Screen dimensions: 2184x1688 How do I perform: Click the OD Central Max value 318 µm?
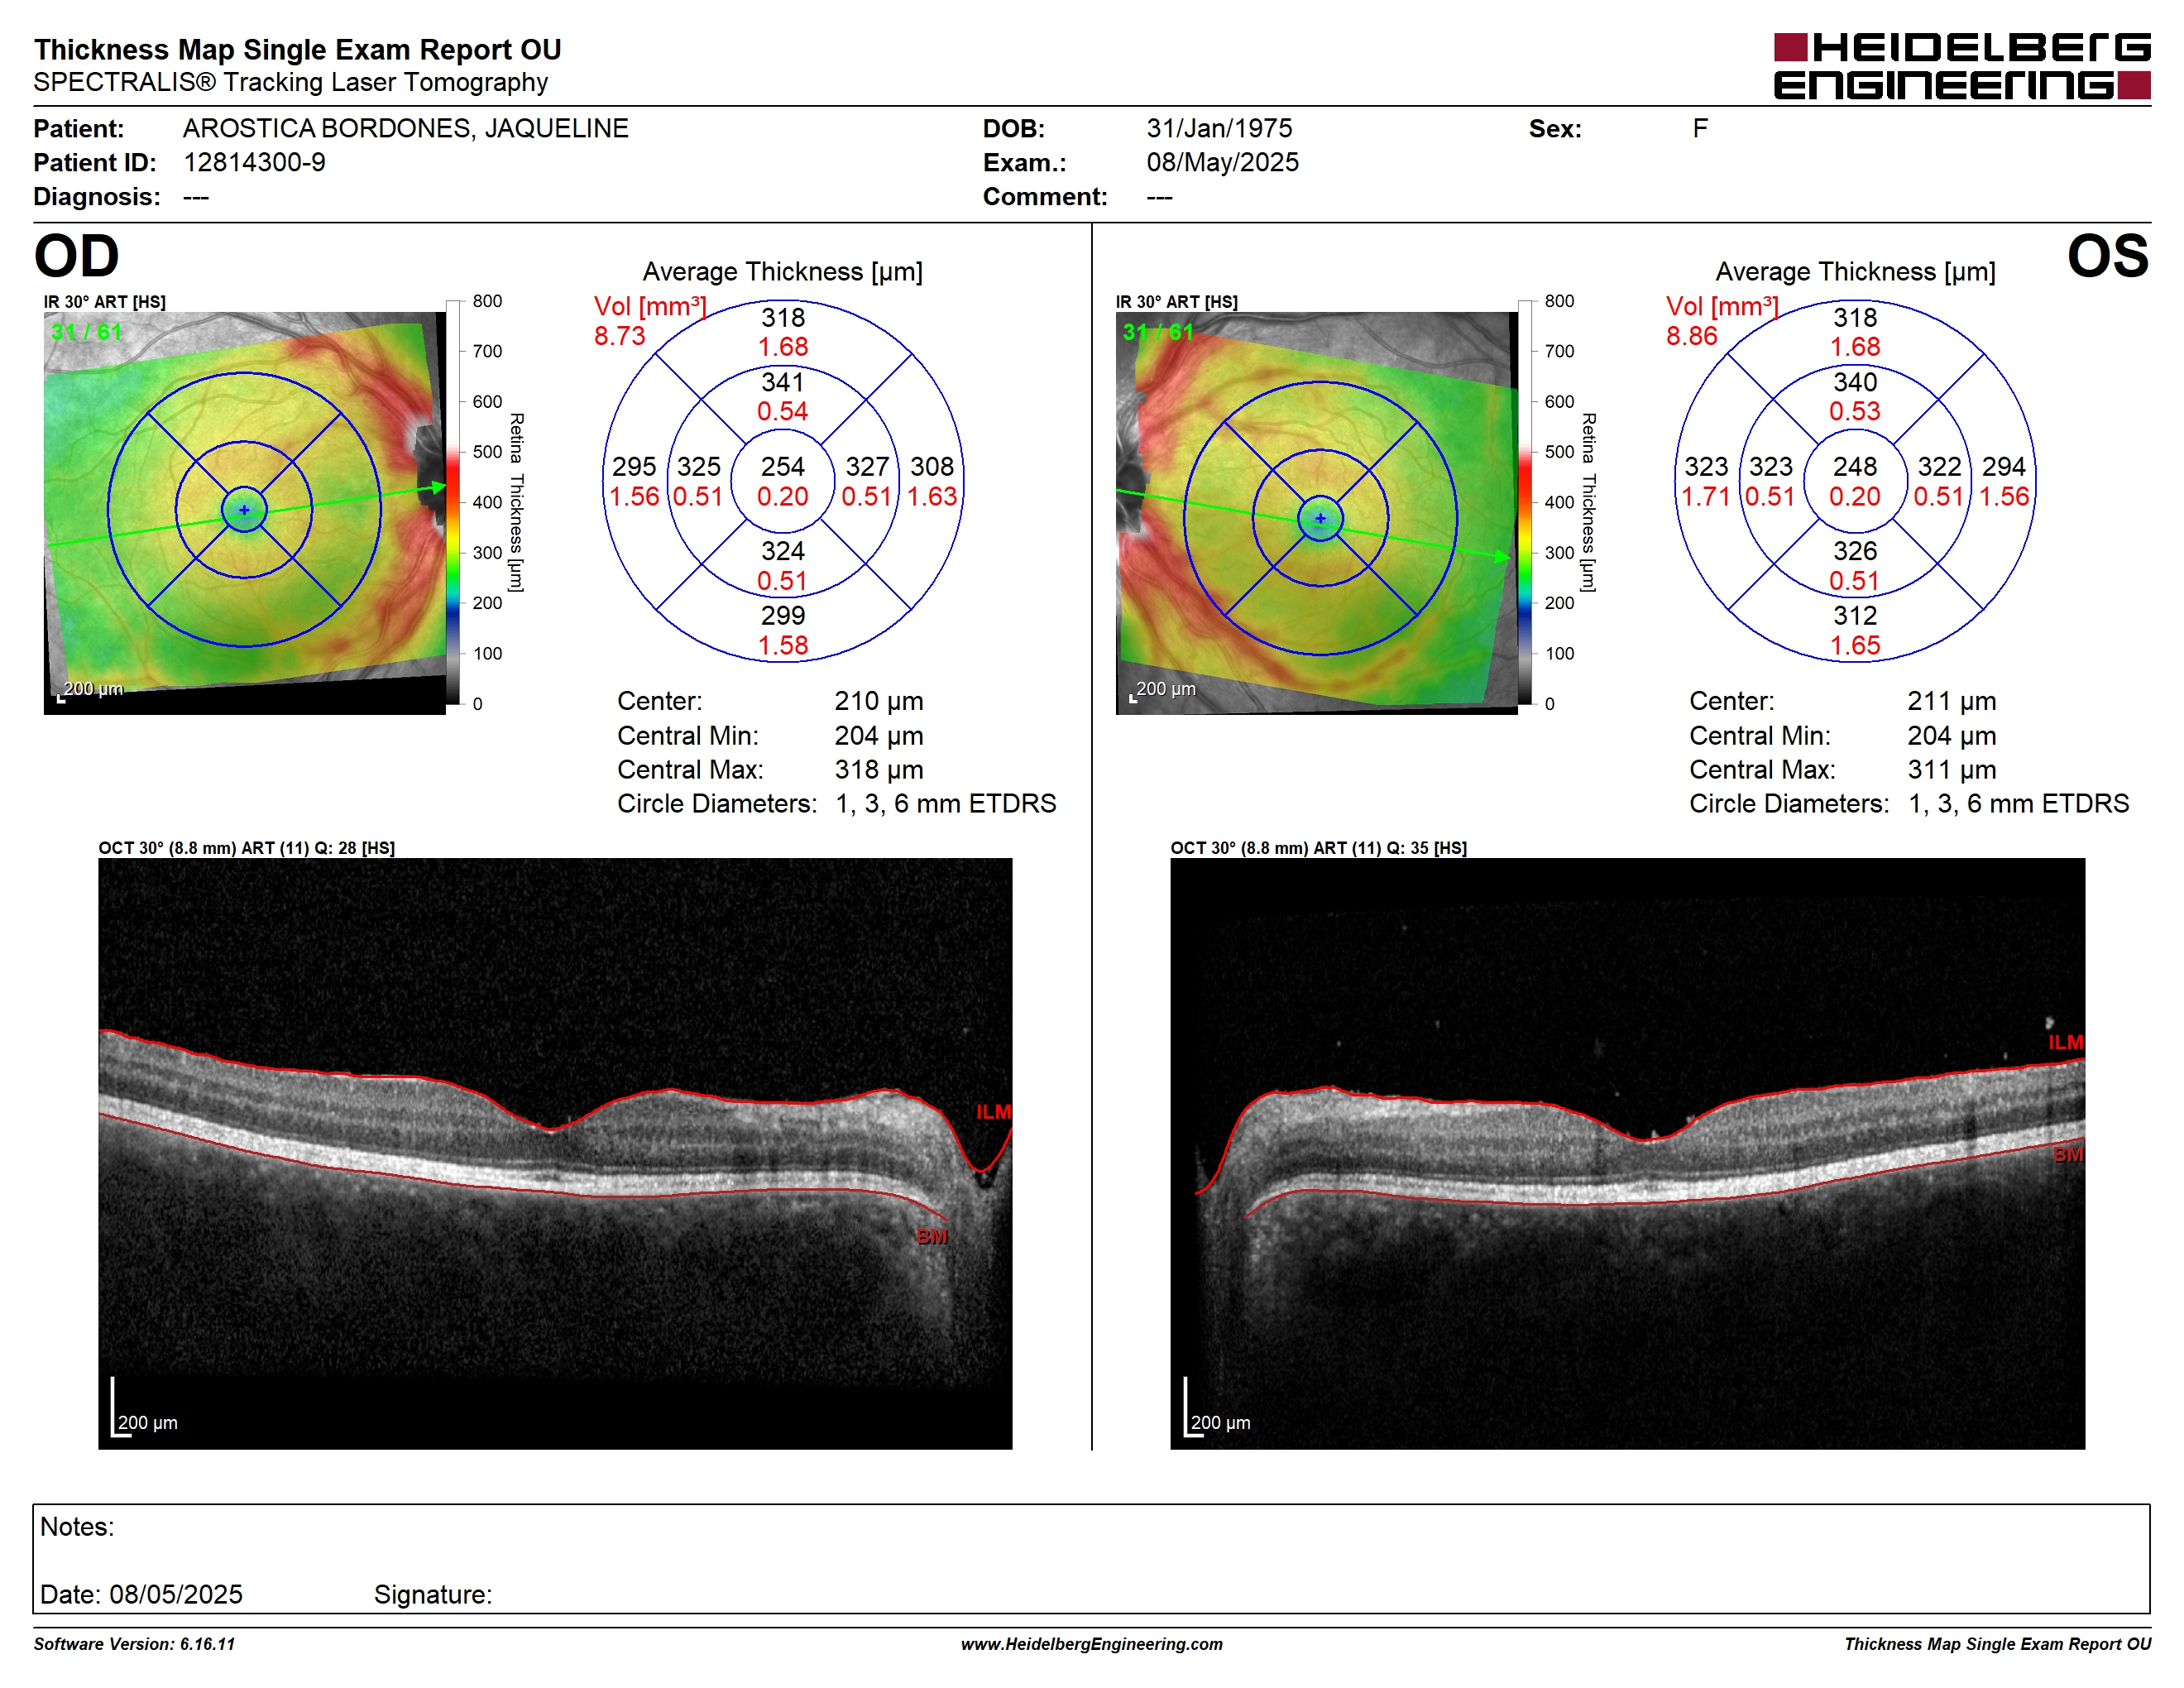coord(878,769)
